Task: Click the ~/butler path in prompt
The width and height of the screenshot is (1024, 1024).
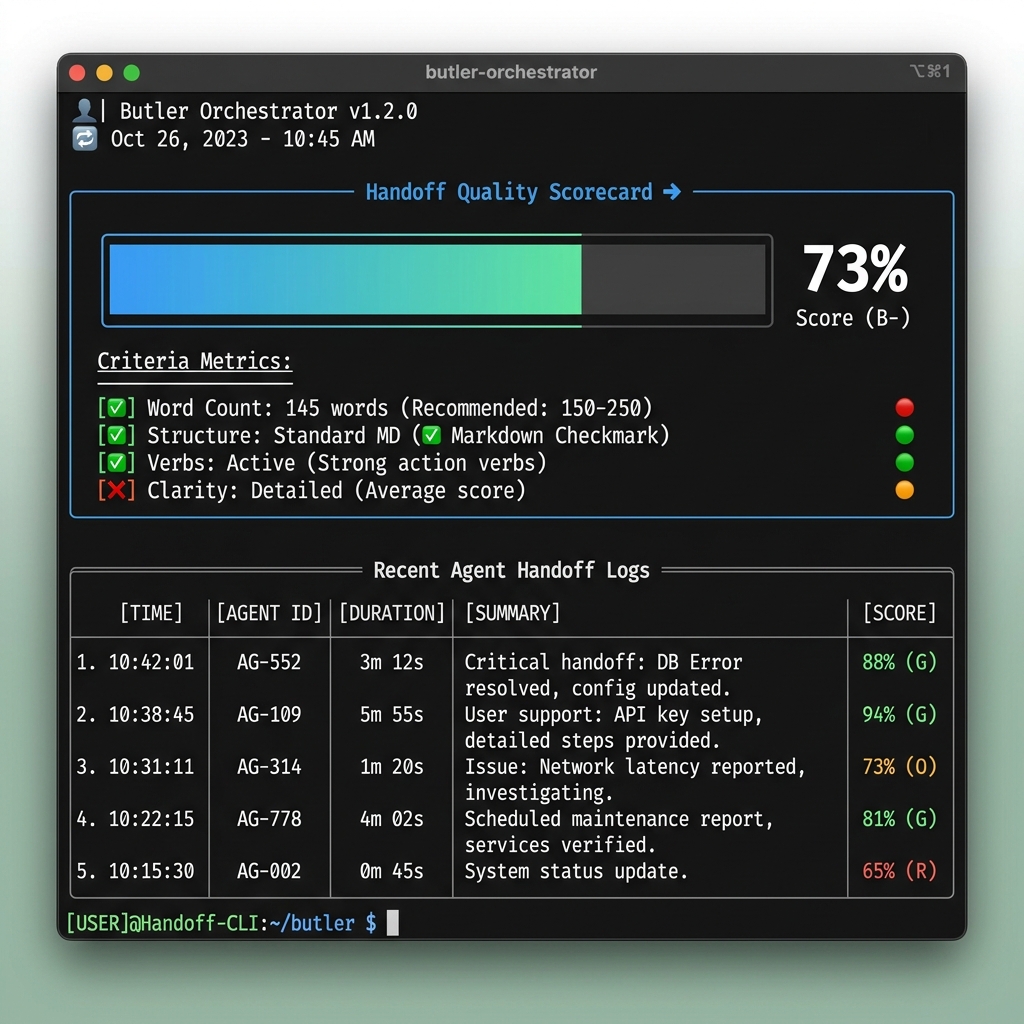Action: 312,923
